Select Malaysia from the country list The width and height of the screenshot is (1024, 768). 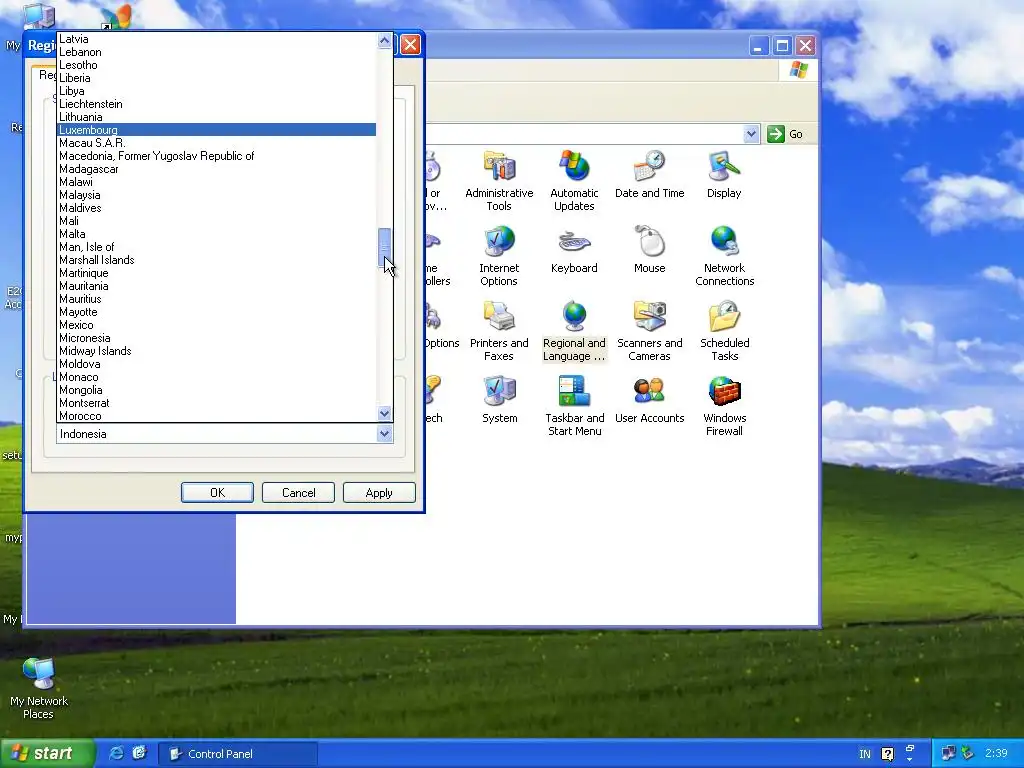pos(217,195)
